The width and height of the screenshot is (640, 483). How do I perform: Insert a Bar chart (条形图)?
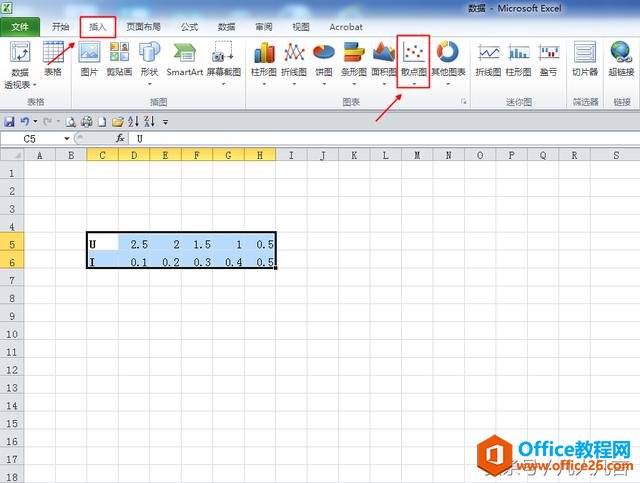point(354,63)
